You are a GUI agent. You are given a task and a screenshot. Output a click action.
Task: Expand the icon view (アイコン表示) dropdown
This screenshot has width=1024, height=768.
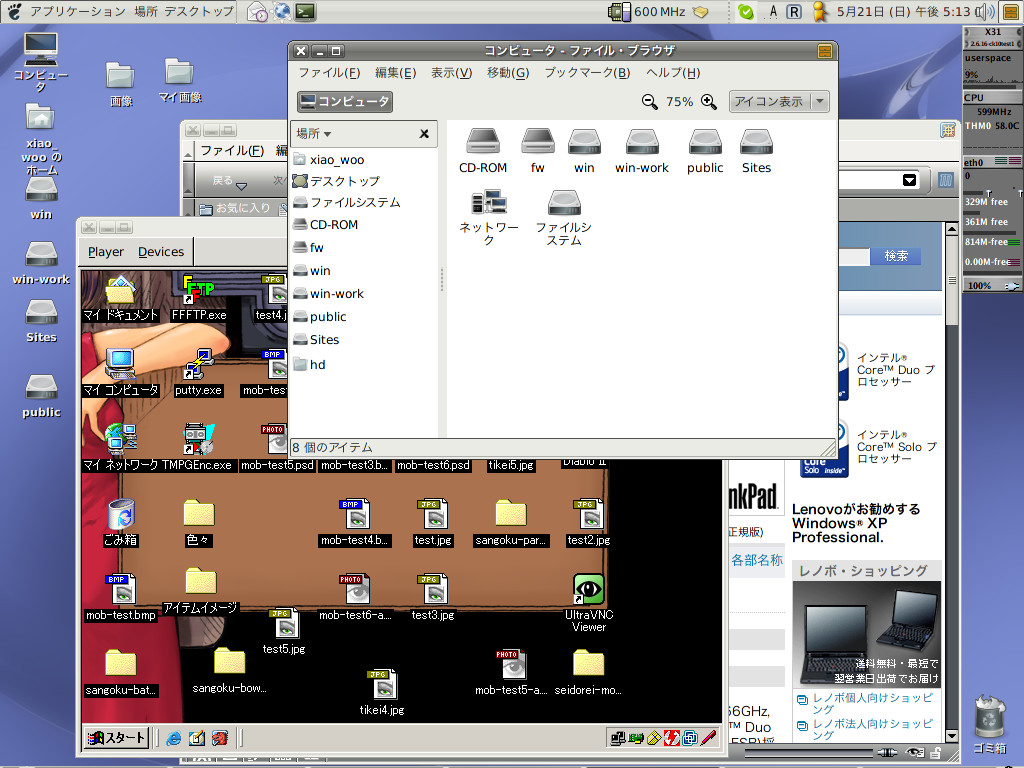(x=820, y=101)
